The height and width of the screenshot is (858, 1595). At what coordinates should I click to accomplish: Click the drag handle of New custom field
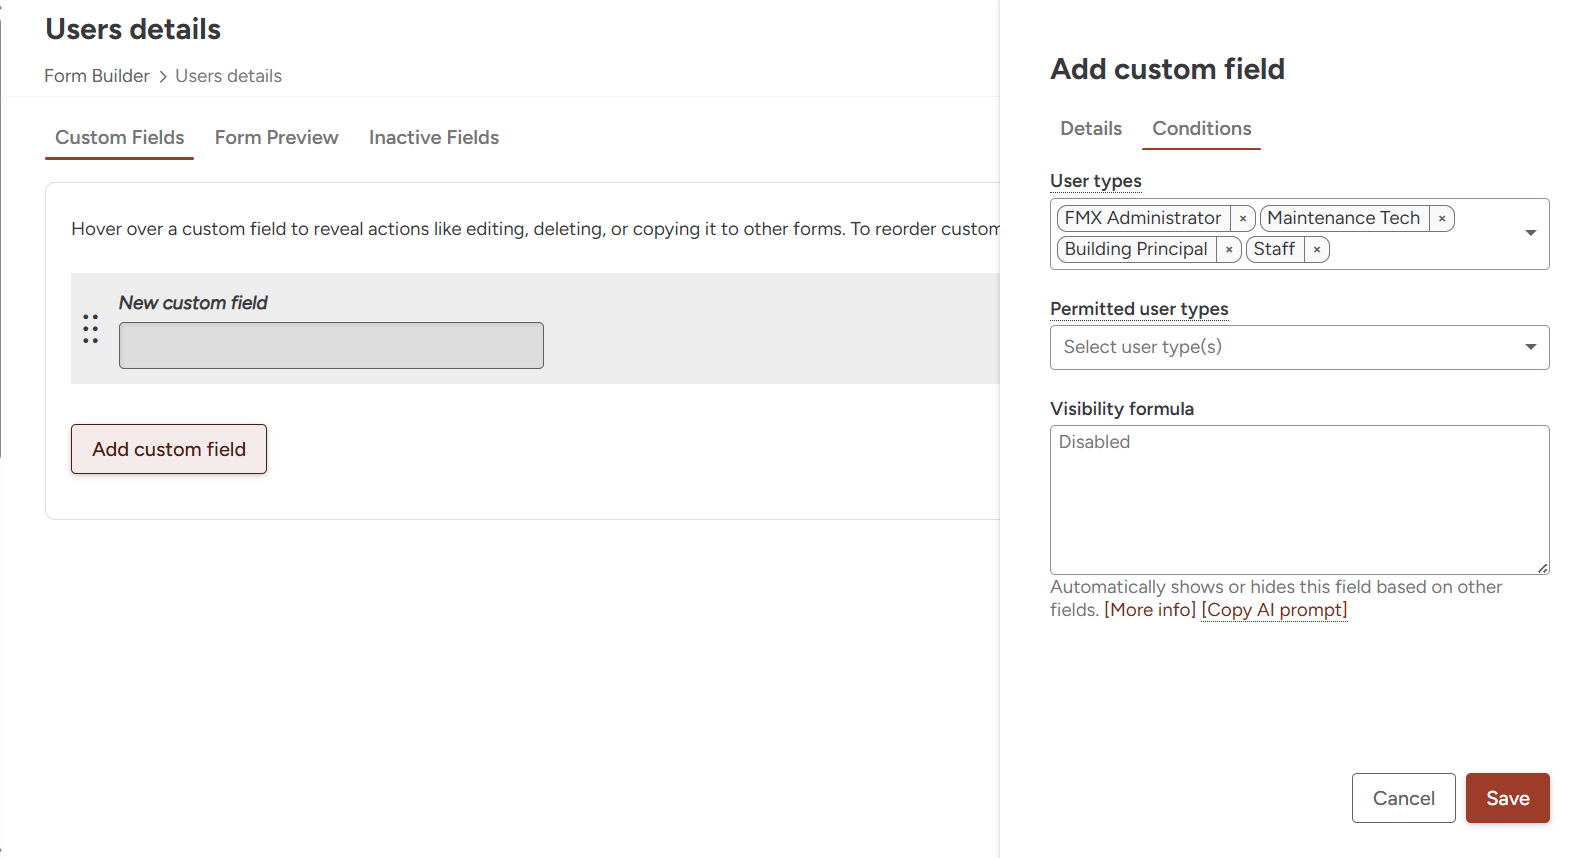[x=91, y=329]
